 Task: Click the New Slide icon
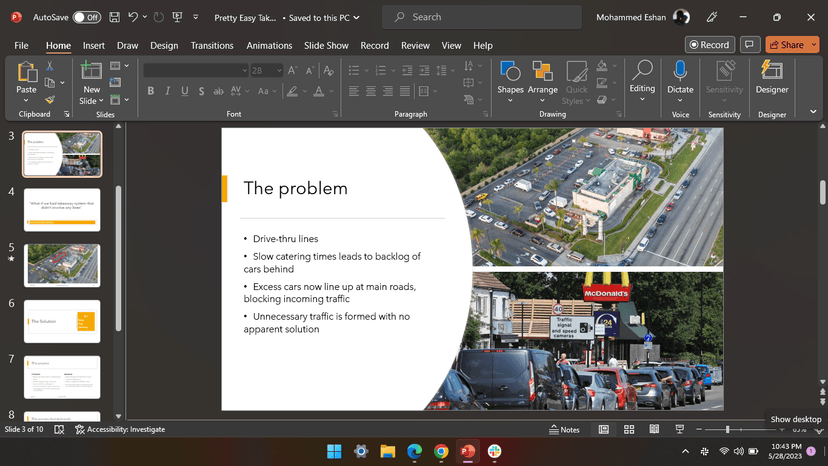[91, 71]
